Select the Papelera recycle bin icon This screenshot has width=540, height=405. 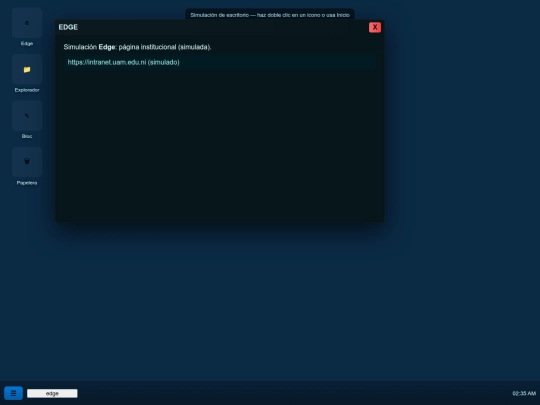pos(27,162)
